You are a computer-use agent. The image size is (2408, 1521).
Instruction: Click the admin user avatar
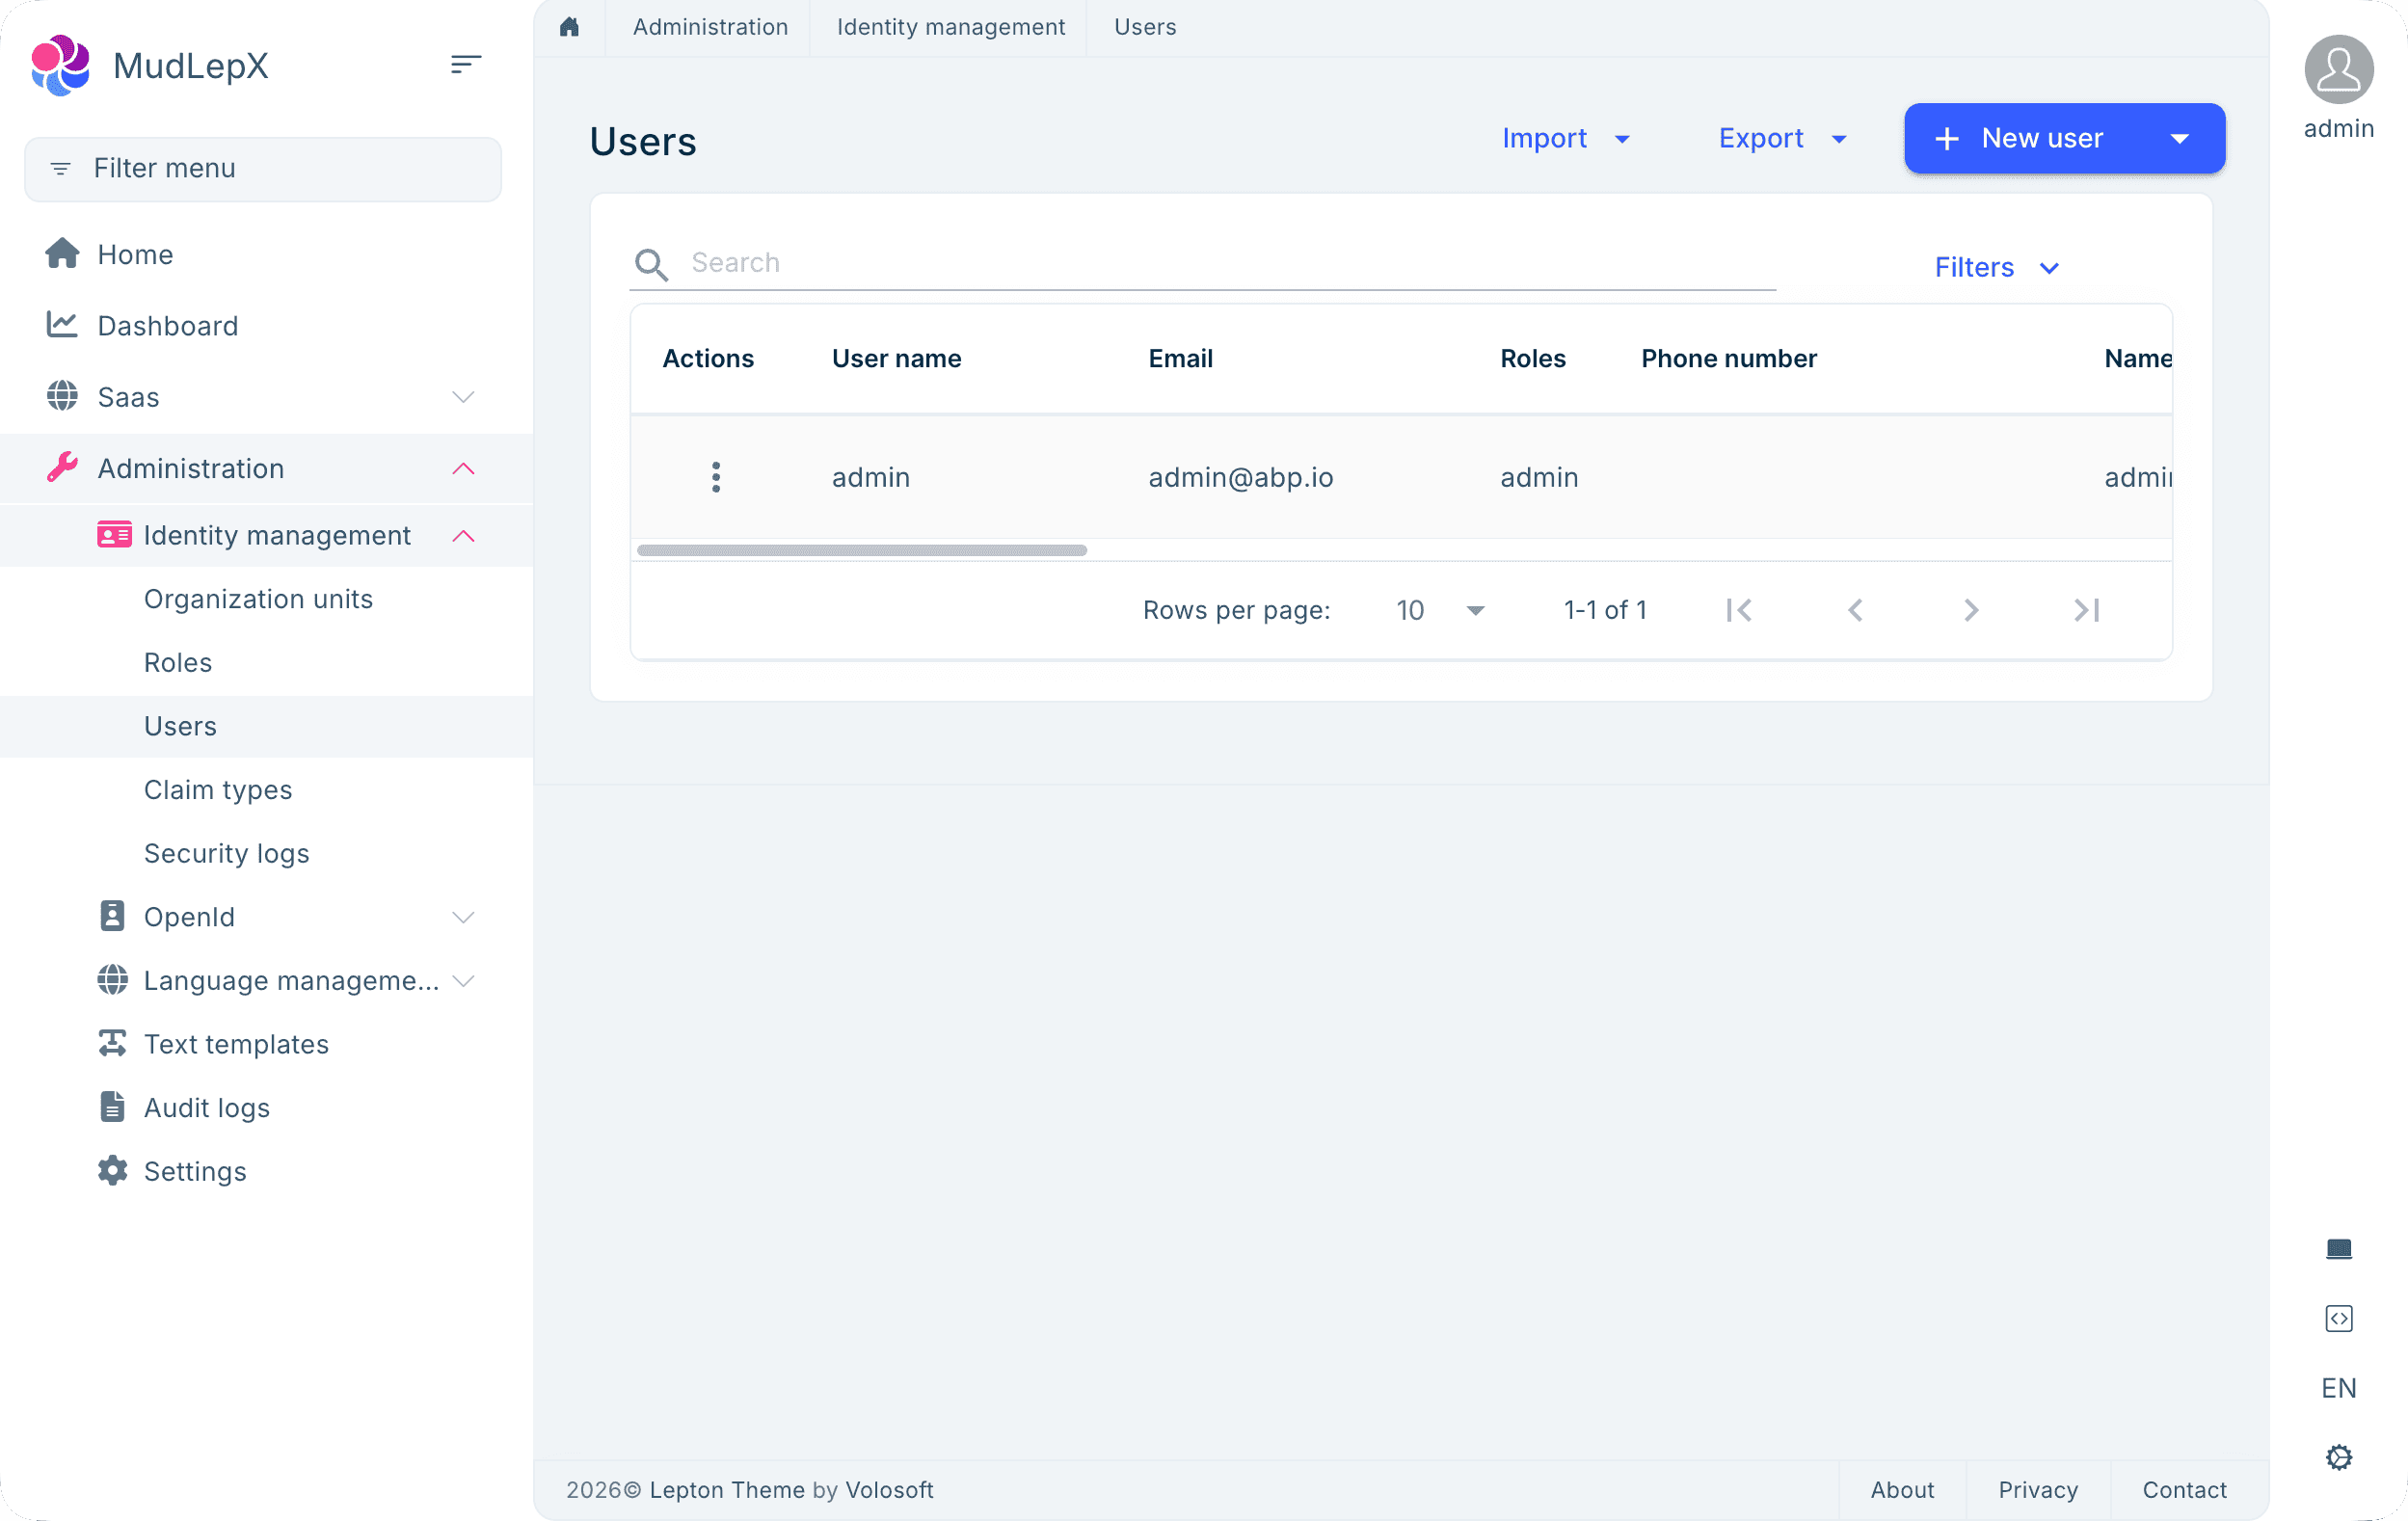[2339, 69]
